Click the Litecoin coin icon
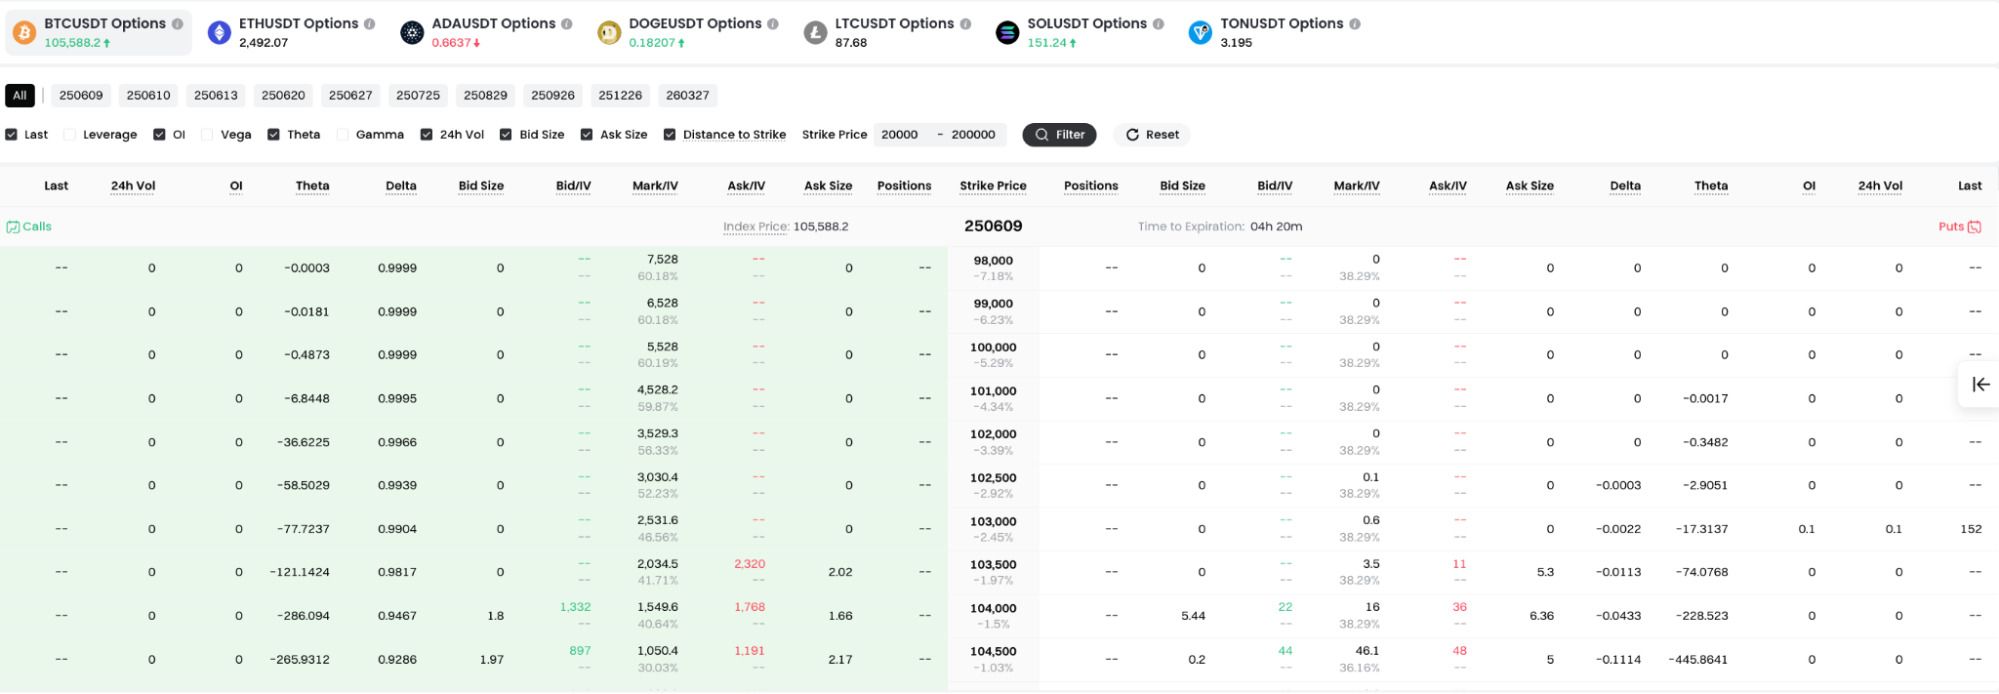 [x=815, y=33]
